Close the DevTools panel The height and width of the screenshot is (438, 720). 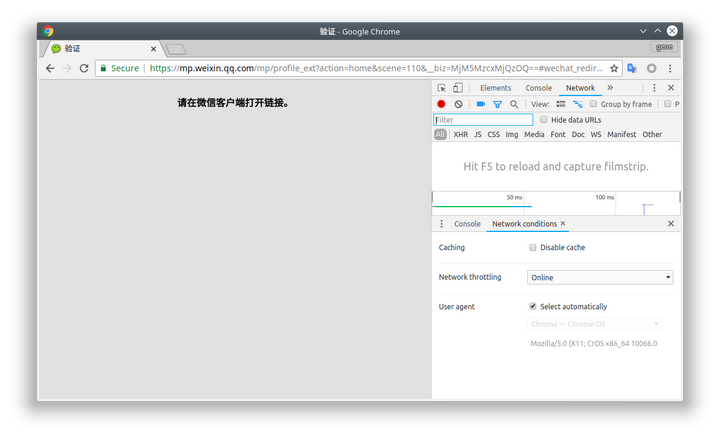(x=671, y=88)
